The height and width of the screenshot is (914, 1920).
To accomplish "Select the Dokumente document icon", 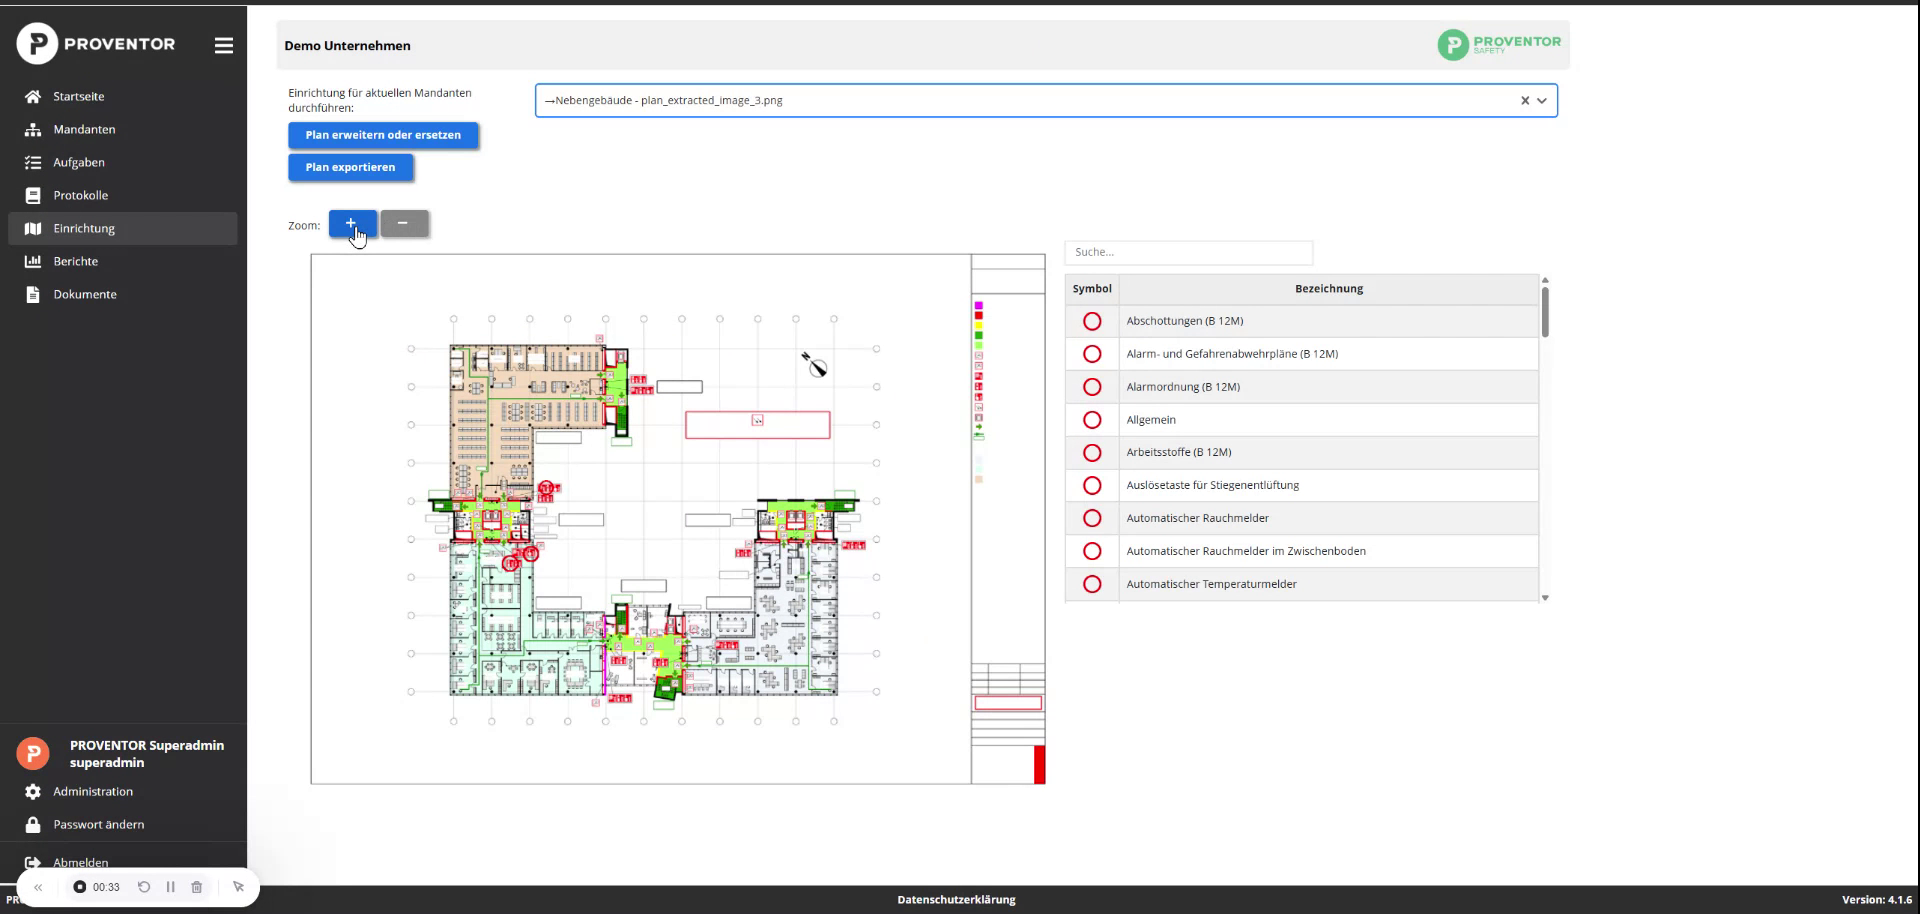I will click(33, 294).
